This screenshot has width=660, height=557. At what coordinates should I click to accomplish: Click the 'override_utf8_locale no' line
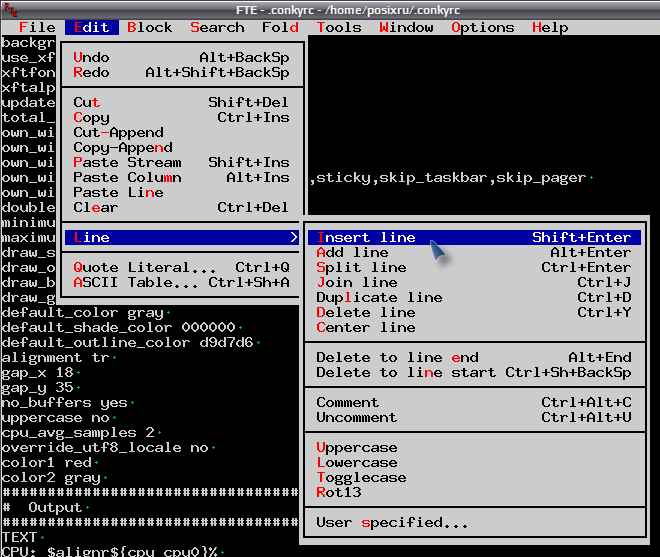coord(105,448)
